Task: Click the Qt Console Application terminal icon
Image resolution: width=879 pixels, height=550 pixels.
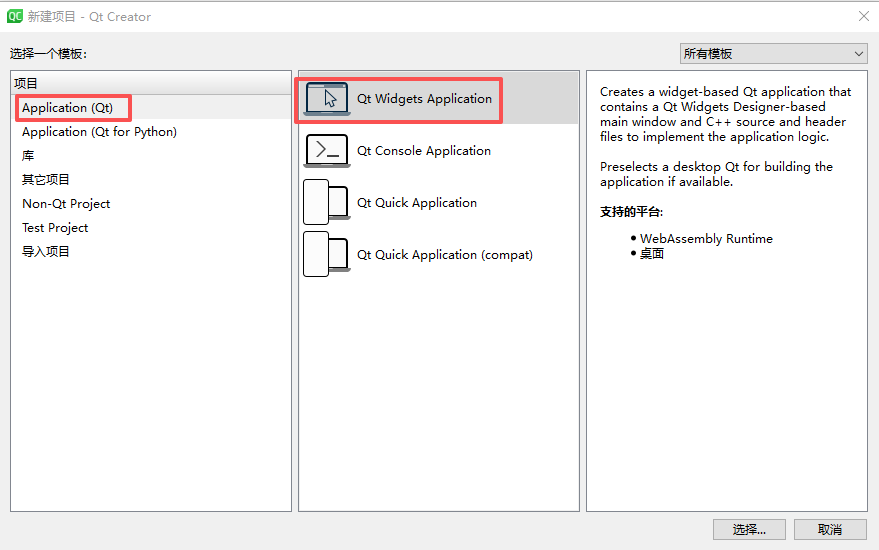Action: point(327,151)
